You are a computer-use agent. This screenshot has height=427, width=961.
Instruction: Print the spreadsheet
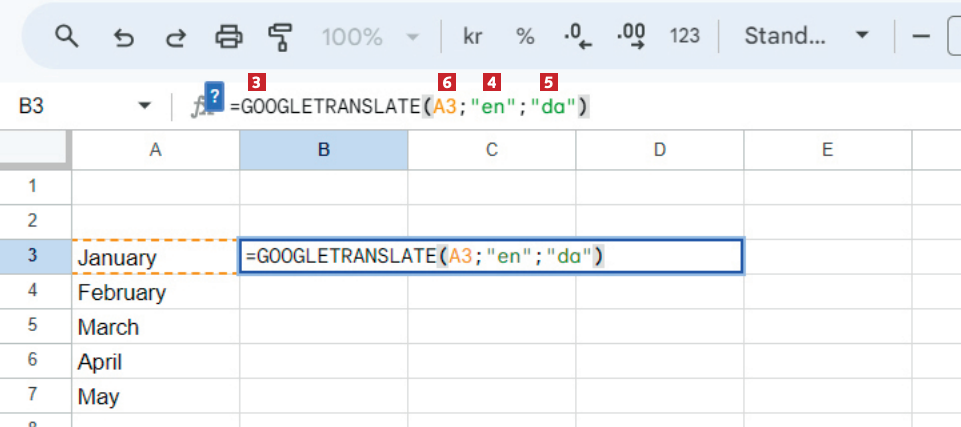[229, 37]
